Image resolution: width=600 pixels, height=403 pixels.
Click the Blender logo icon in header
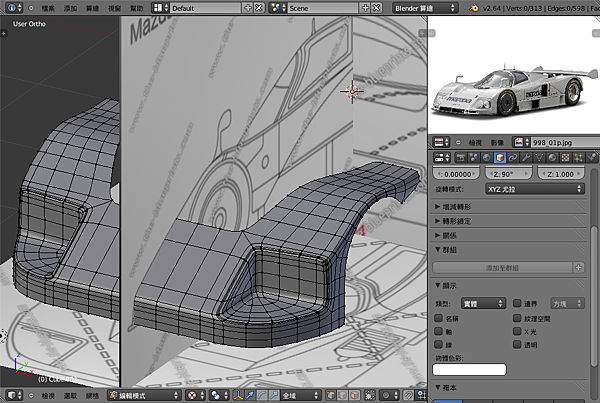pyautogui.click(x=474, y=8)
